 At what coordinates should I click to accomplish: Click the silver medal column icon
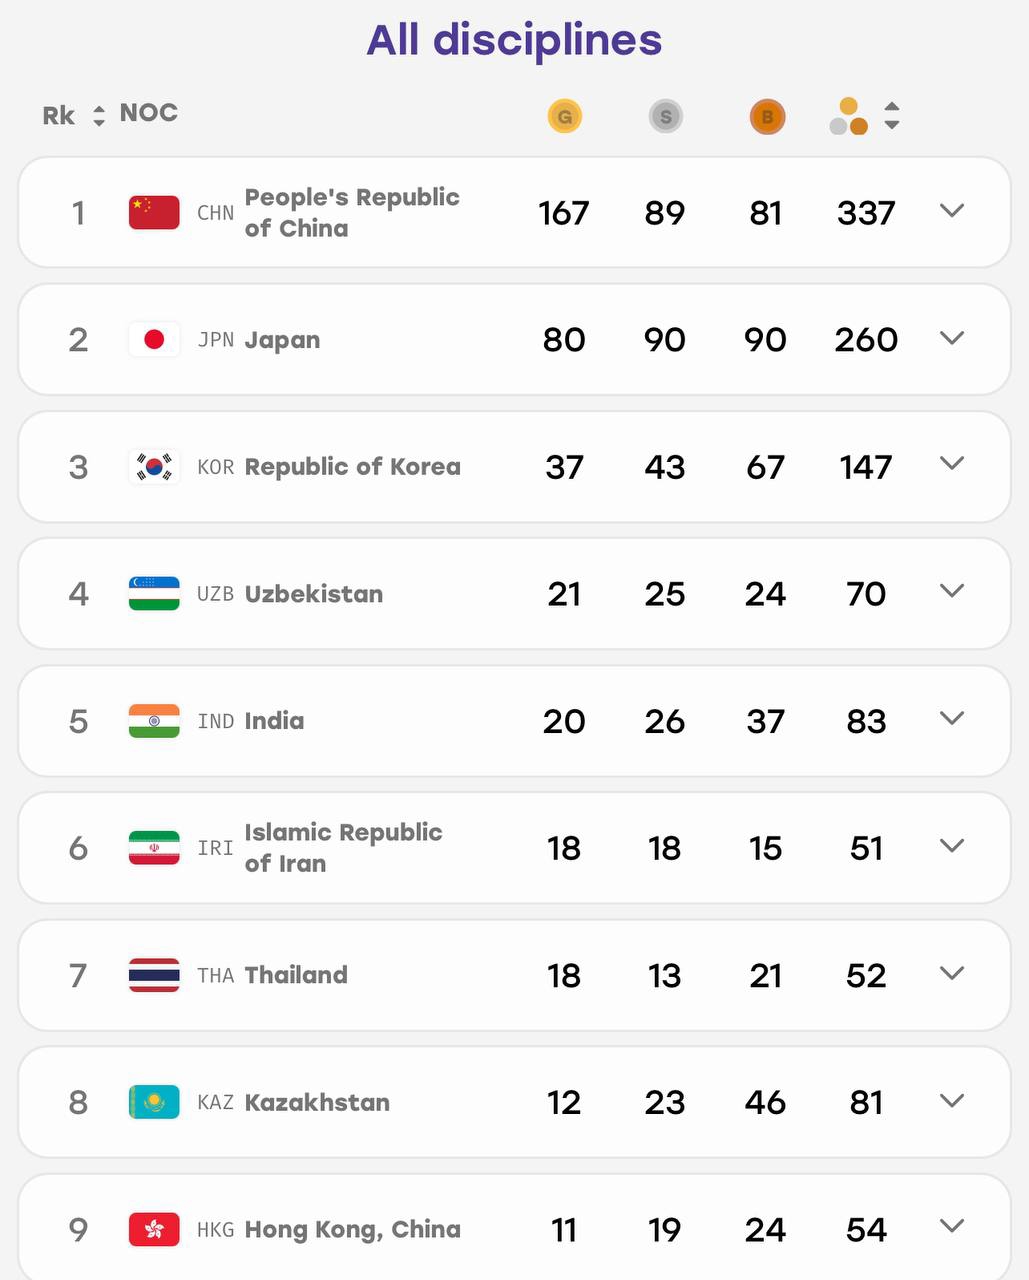(x=665, y=116)
